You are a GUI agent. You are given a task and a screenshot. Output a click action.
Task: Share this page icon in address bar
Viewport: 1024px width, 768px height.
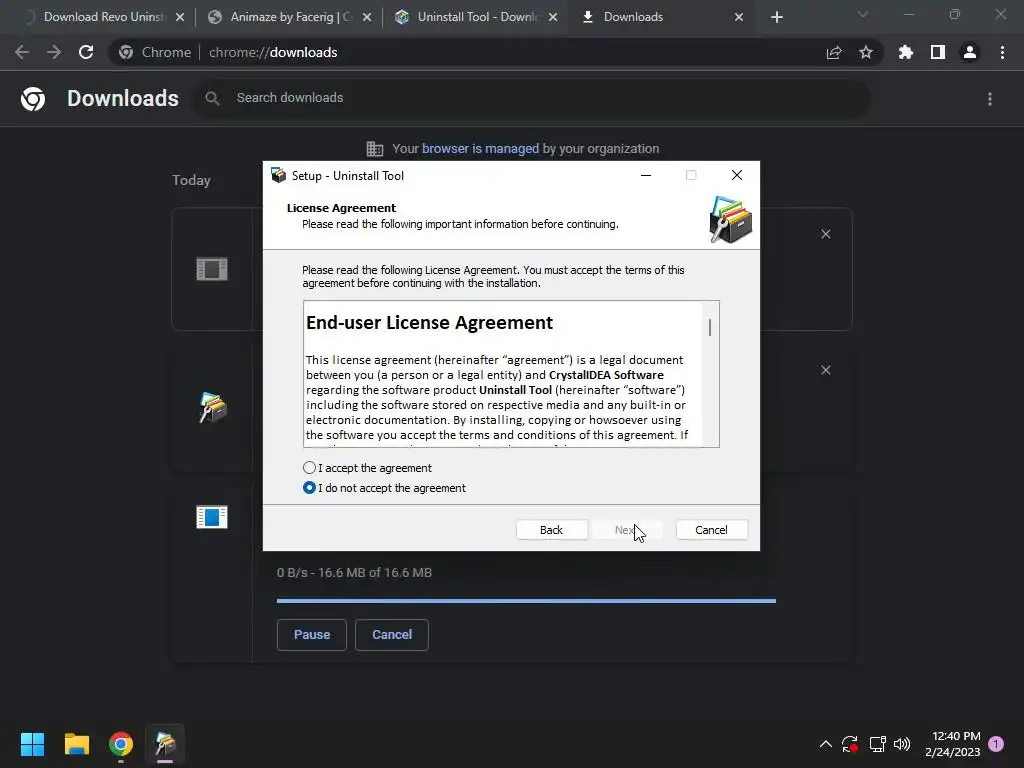(x=834, y=52)
